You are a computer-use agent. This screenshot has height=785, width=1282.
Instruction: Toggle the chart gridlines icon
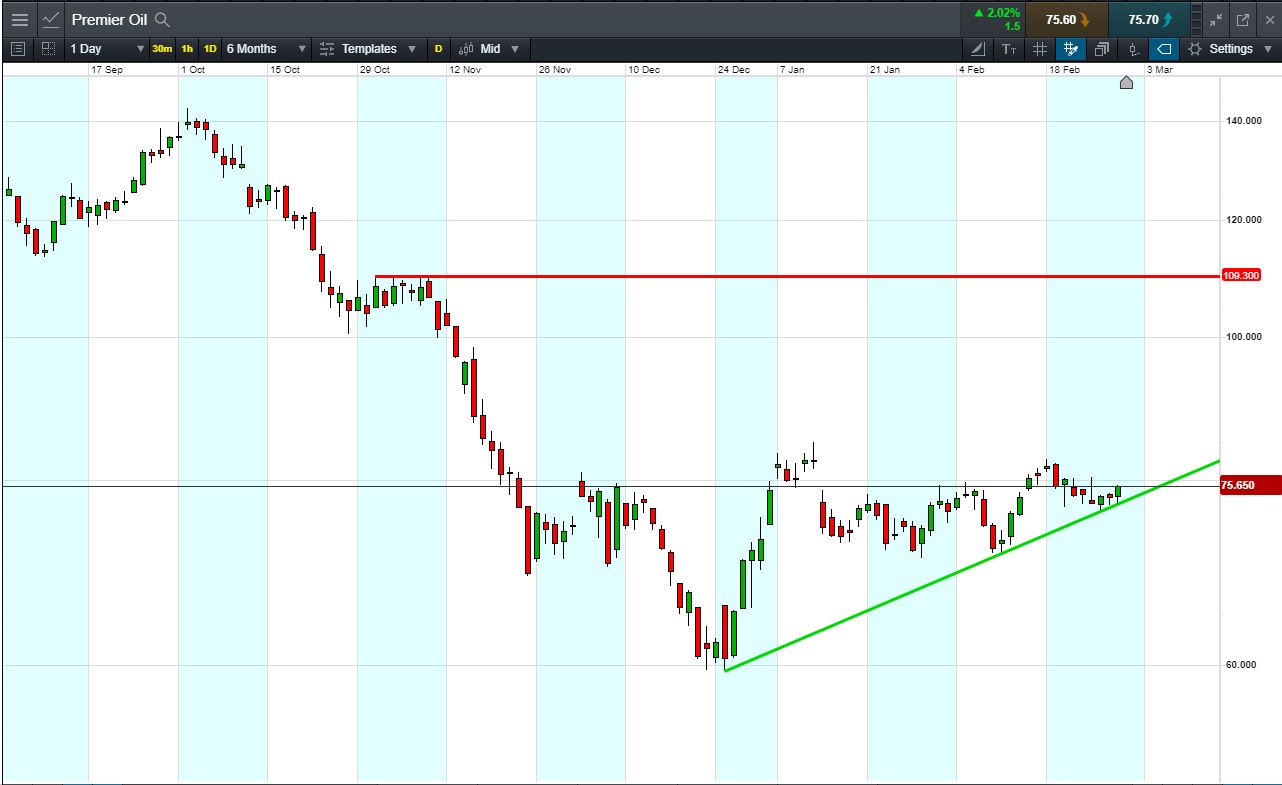tap(1040, 48)
